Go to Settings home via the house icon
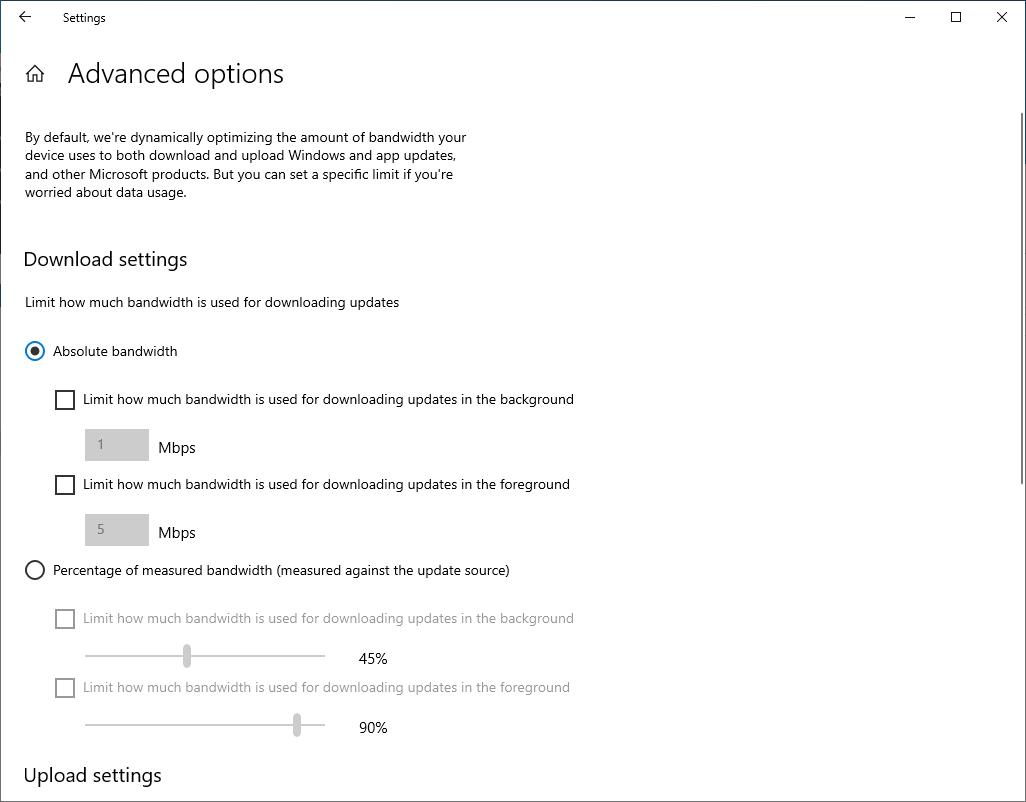The width and height of the screenshot is (1026, 802). 35,74
